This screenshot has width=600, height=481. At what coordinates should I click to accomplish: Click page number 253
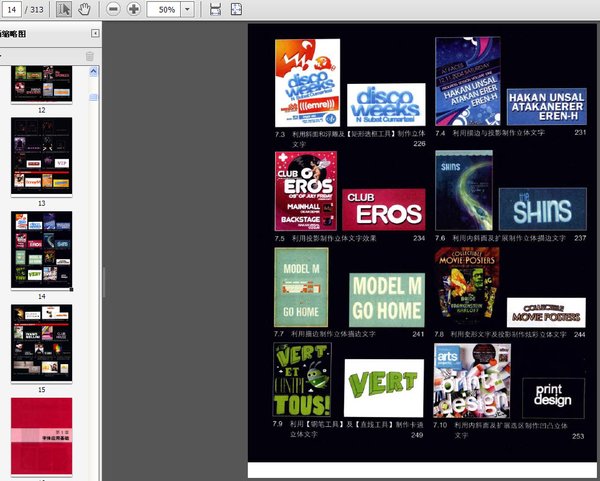(x=578, y=436)
